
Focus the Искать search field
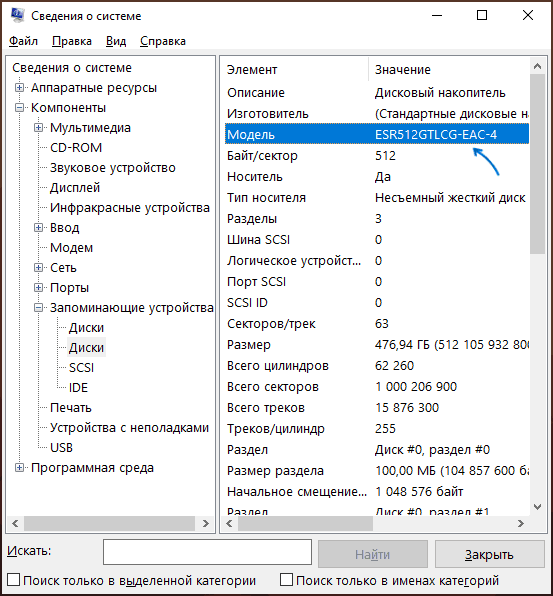click(208, 552)
